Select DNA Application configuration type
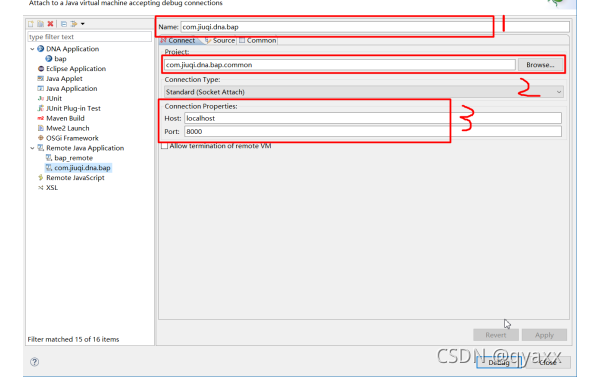This screenshot has width=592, height=388. tap(72, 49)
